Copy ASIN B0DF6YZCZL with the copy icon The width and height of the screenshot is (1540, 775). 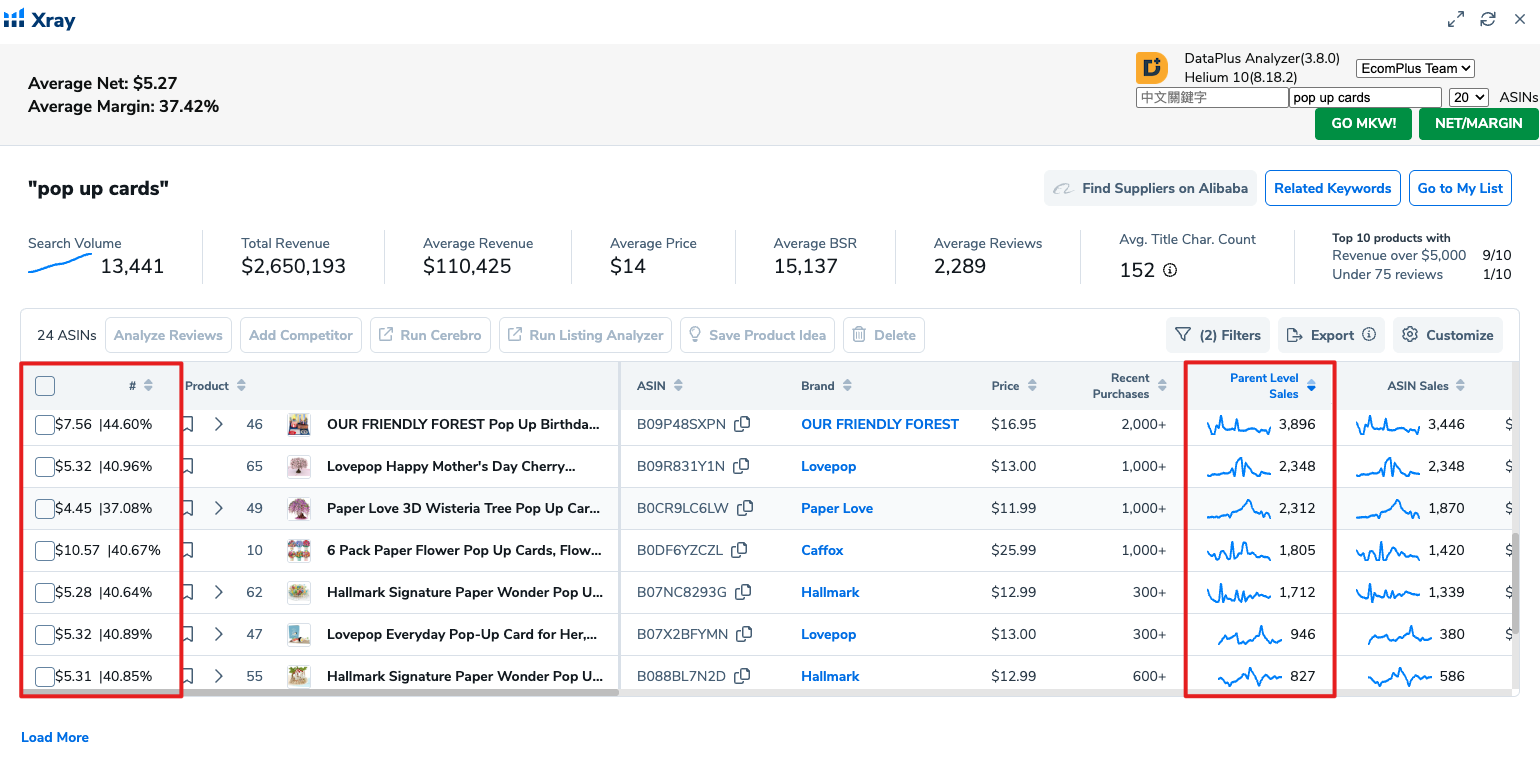739,550
